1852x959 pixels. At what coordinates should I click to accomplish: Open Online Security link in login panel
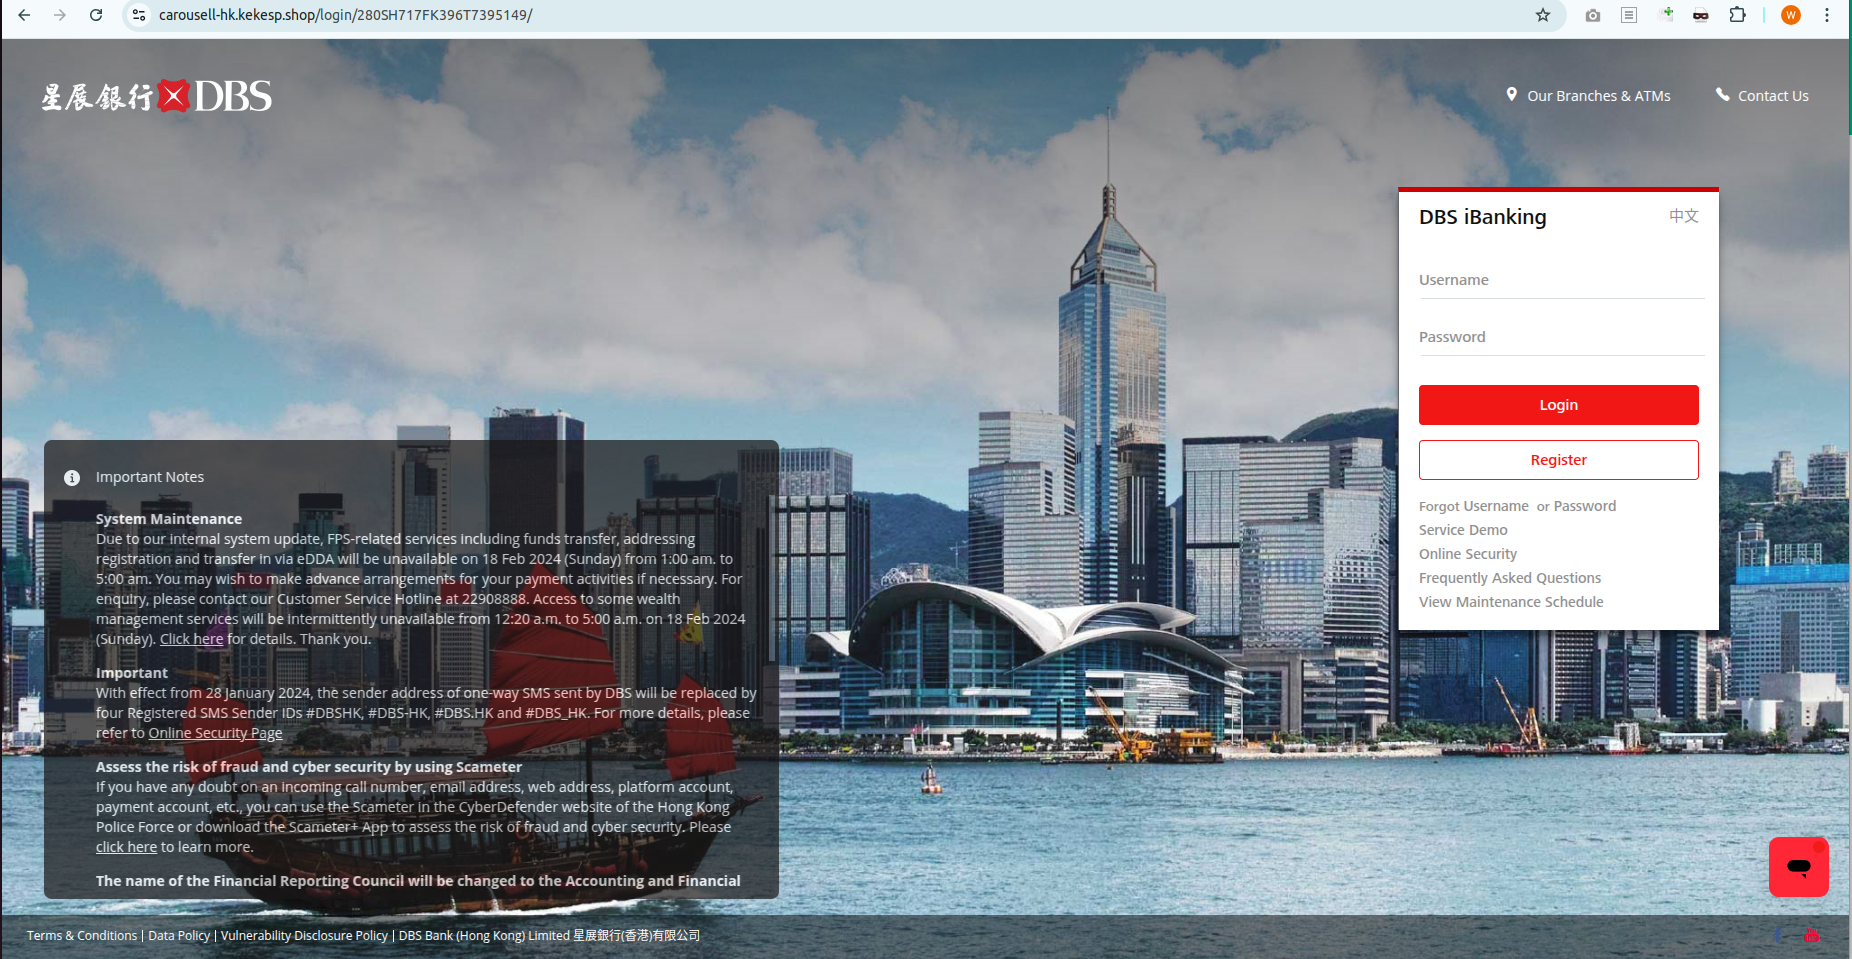[x=1468, y=554]
